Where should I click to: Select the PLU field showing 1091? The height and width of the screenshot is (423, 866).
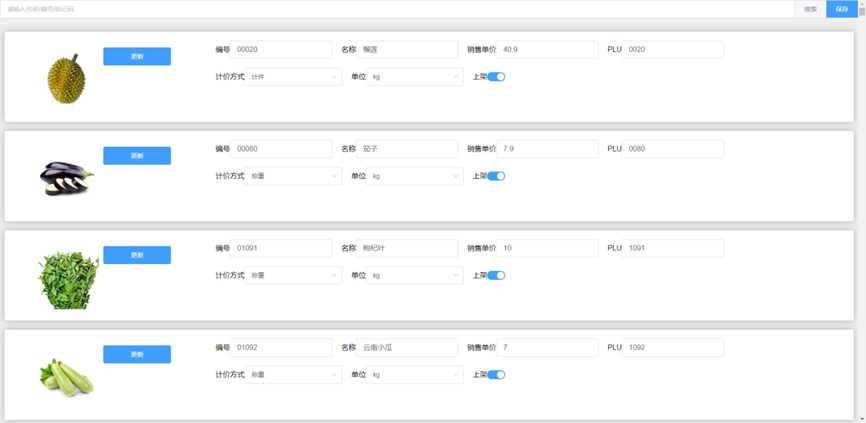pos(672,248)
